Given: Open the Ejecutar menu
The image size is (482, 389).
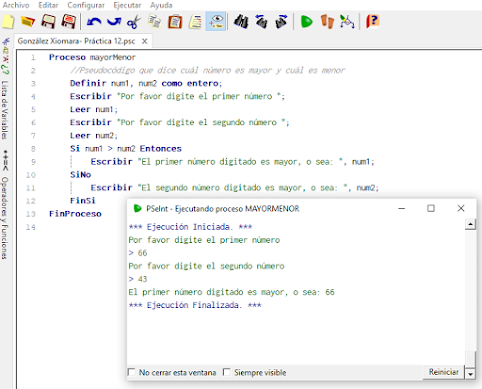Looking at the screenshot, I should [127, 5].
